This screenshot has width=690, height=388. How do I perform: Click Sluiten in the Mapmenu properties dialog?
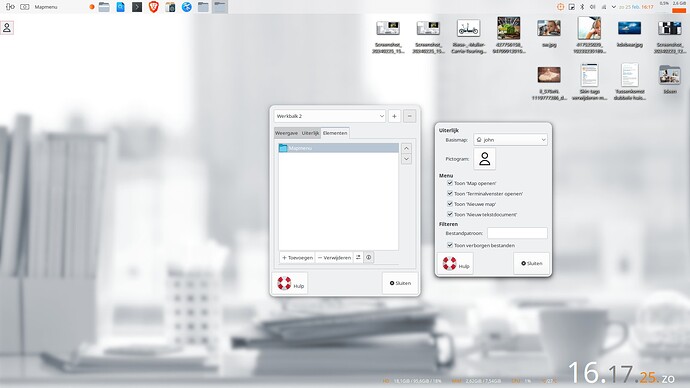click(x=532, y=264)
